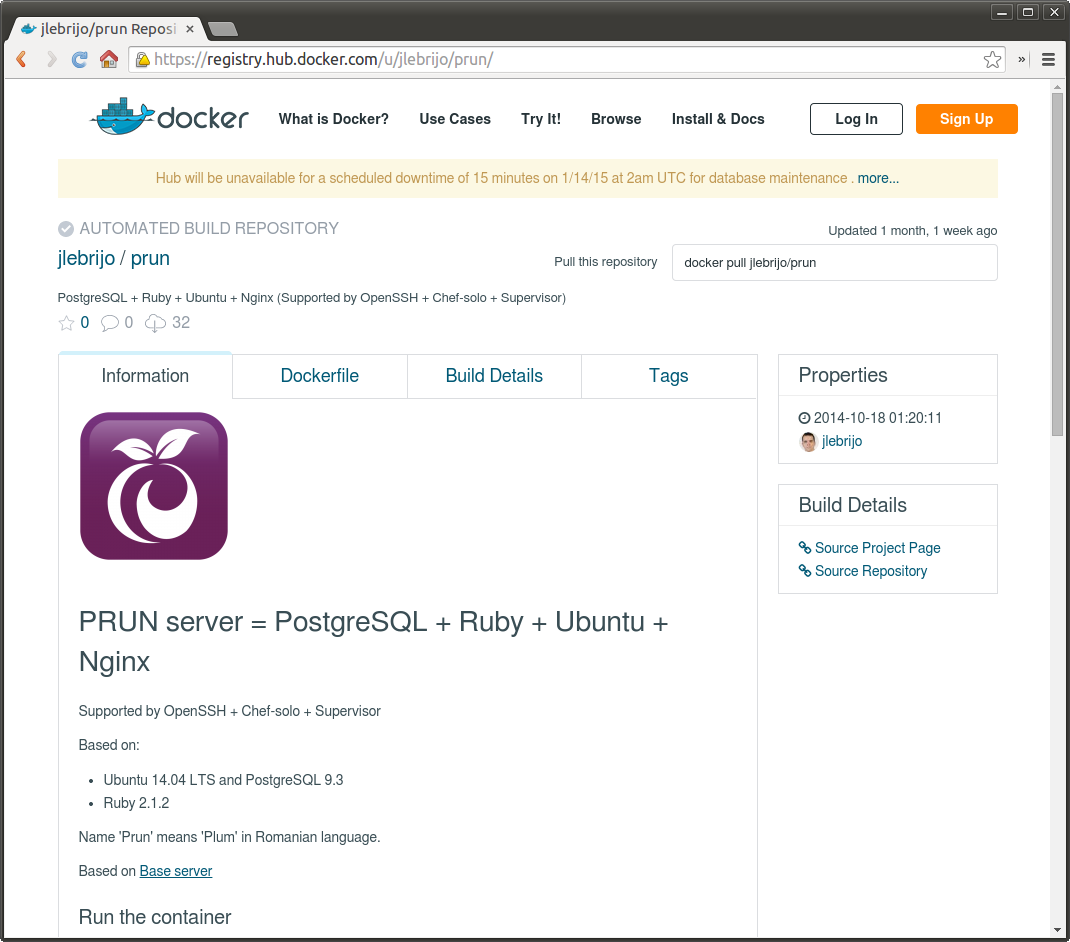Switch to the Build Details tab
The height and width of the screenshot is (942, 1070).
click(x=494, y=375)
